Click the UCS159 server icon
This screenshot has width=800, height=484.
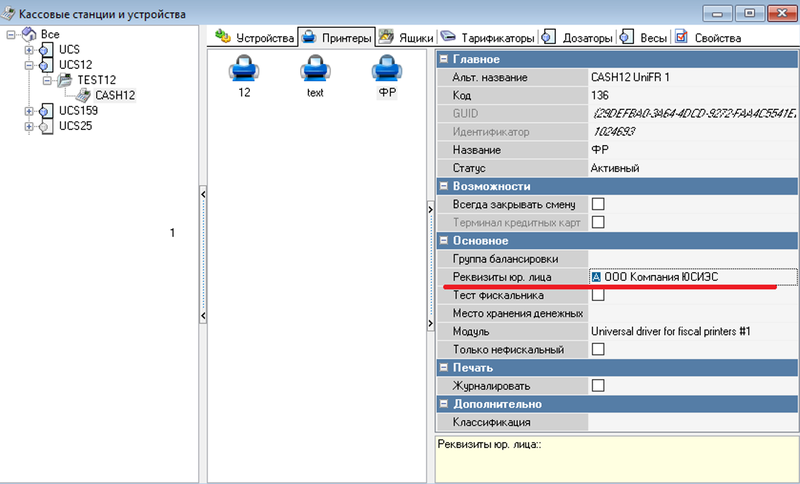(46, 111)
